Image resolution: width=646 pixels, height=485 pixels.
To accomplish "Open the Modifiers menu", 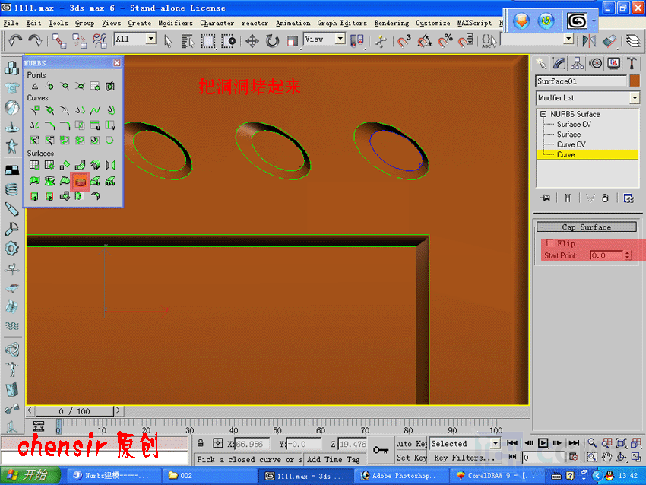I will tap(176, 23).
